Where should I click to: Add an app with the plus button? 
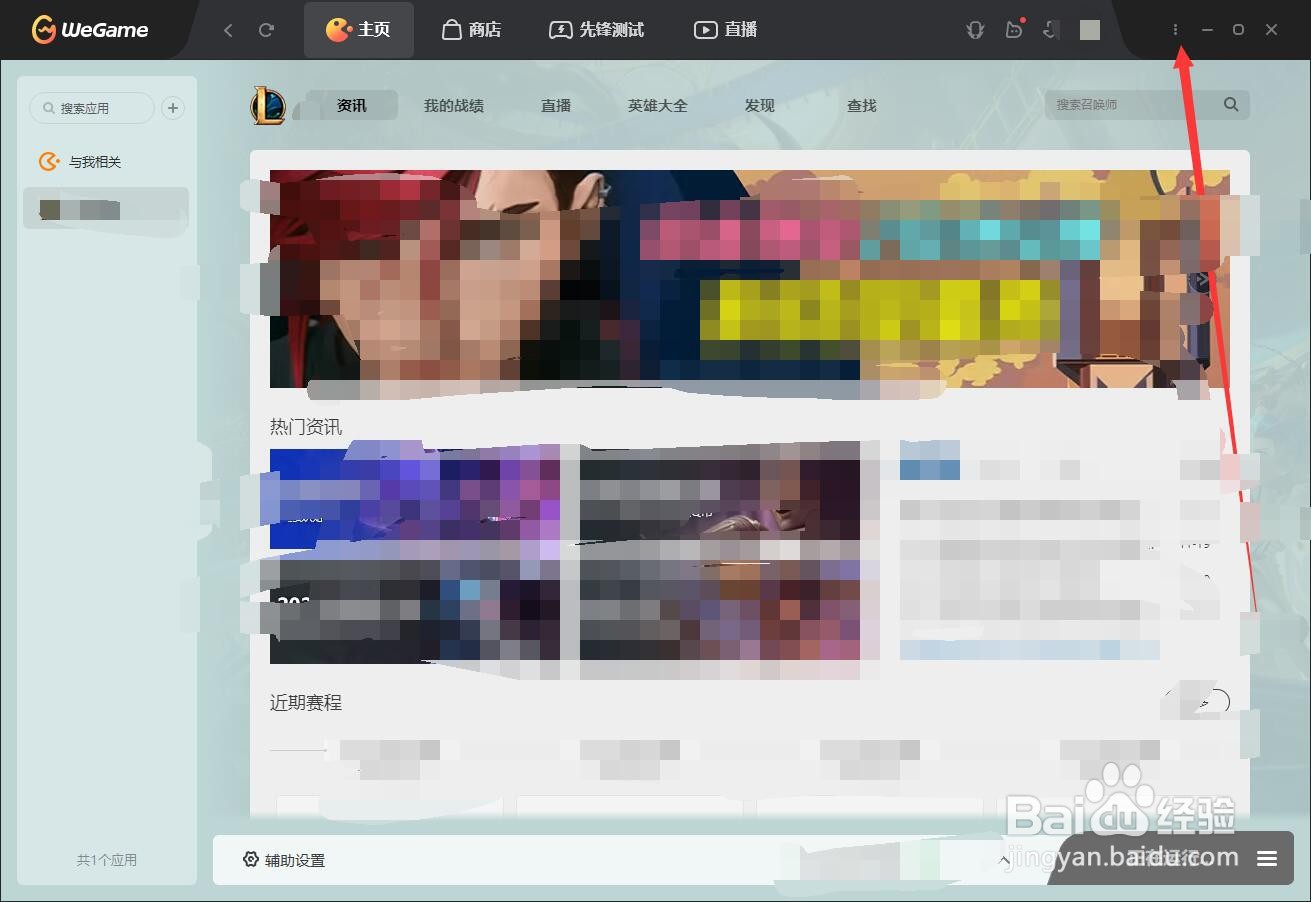[173, 108]
